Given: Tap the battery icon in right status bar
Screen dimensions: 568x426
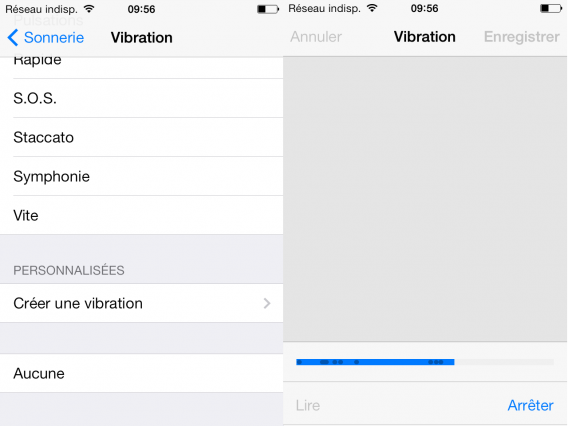Looking at the screenshot, I should [551, 8].
